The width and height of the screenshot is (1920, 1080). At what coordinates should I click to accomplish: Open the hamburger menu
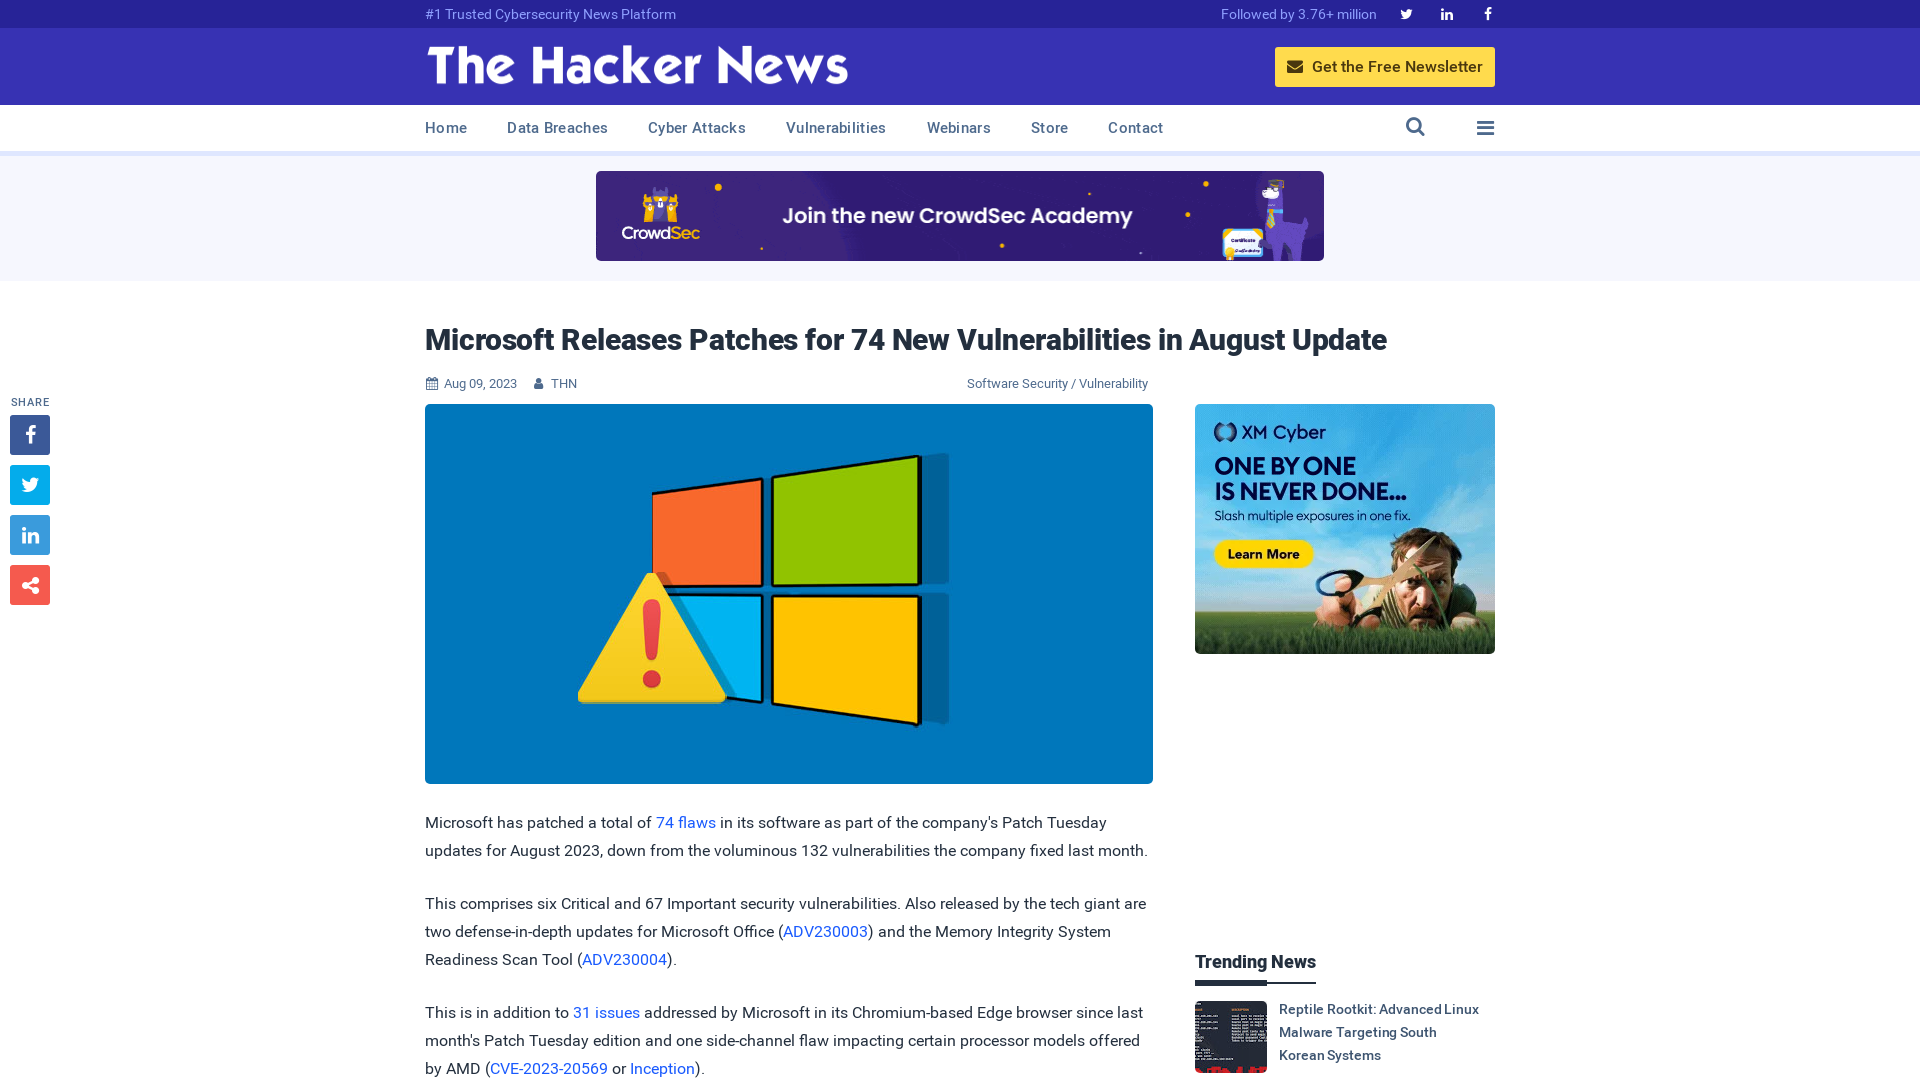(x=1485, y=127)
